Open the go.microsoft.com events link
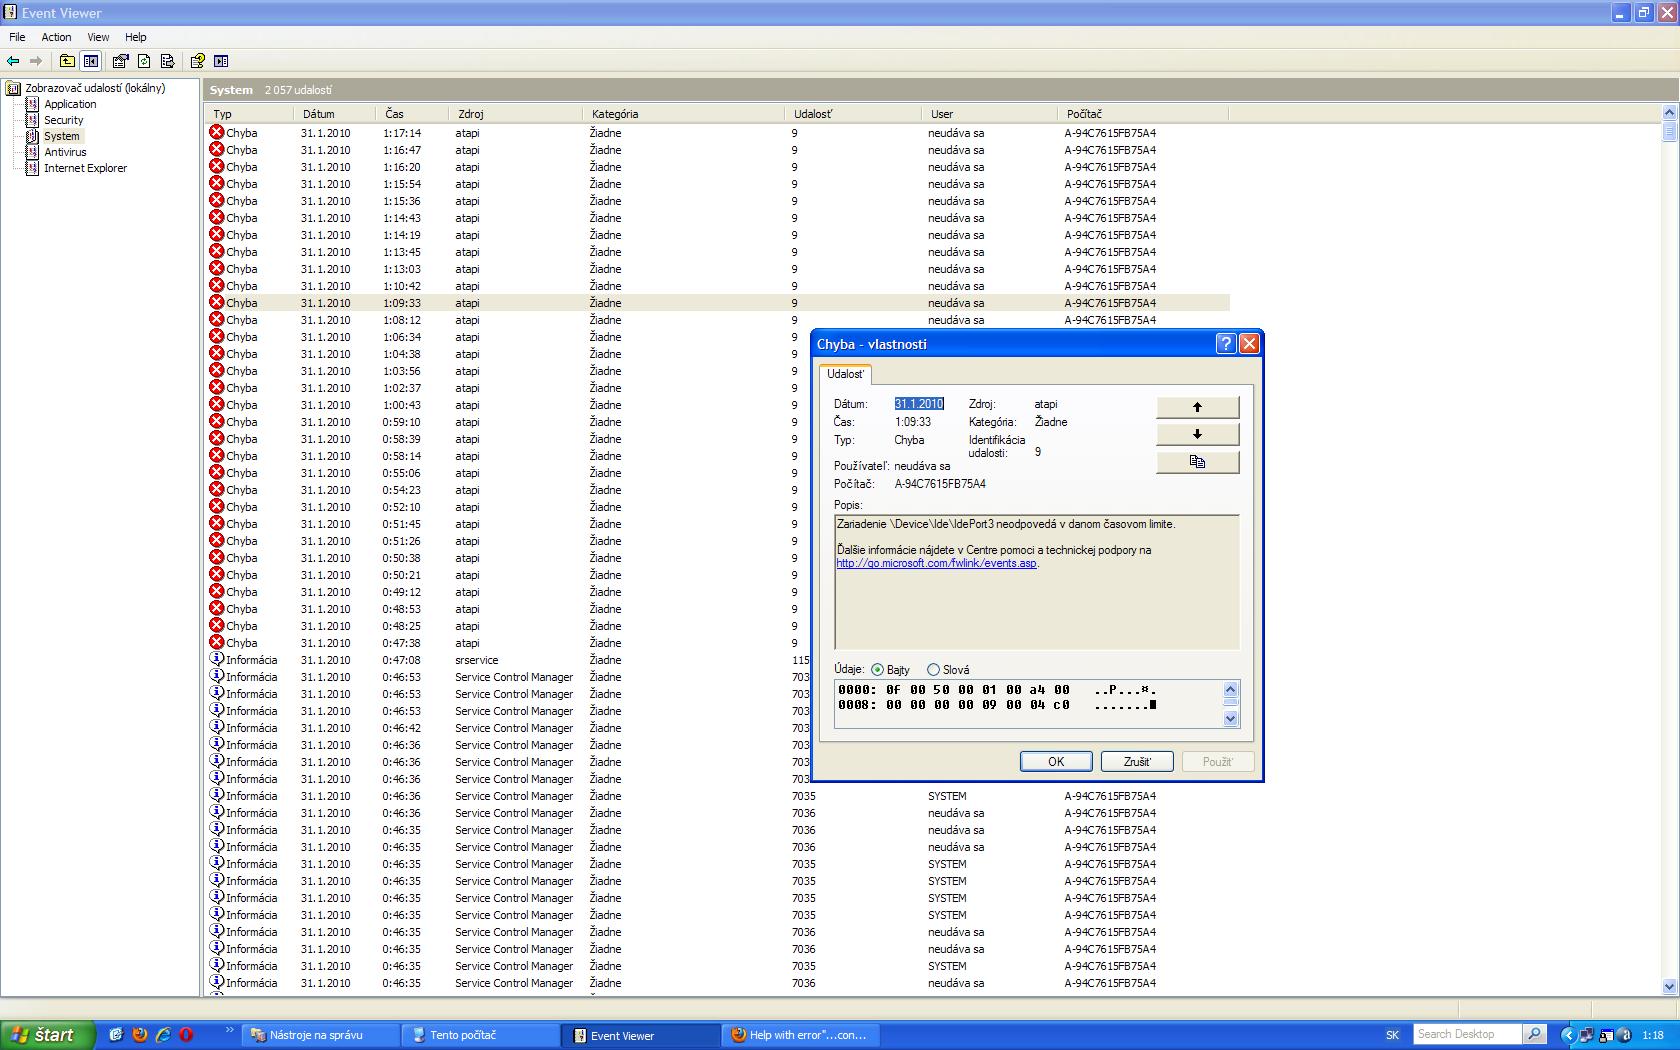Viewport: 1680px width, 1050px height. (936, 563)
